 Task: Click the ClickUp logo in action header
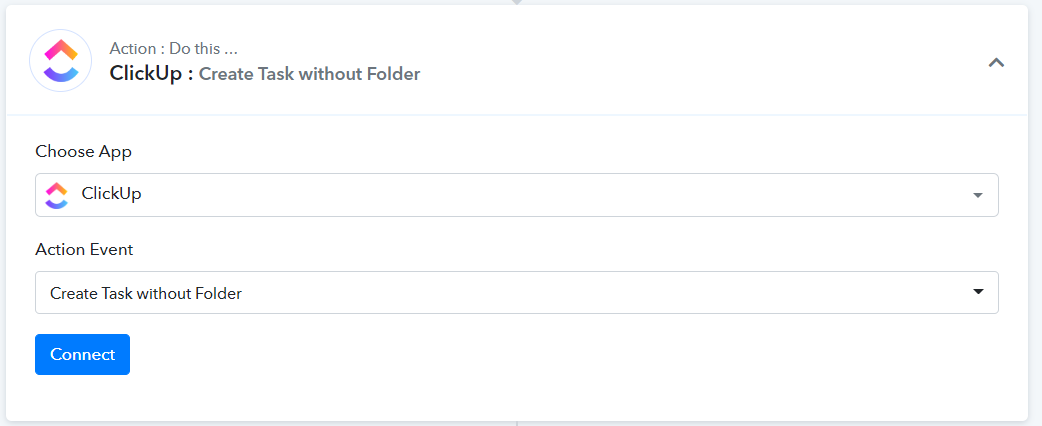(61, 61)
